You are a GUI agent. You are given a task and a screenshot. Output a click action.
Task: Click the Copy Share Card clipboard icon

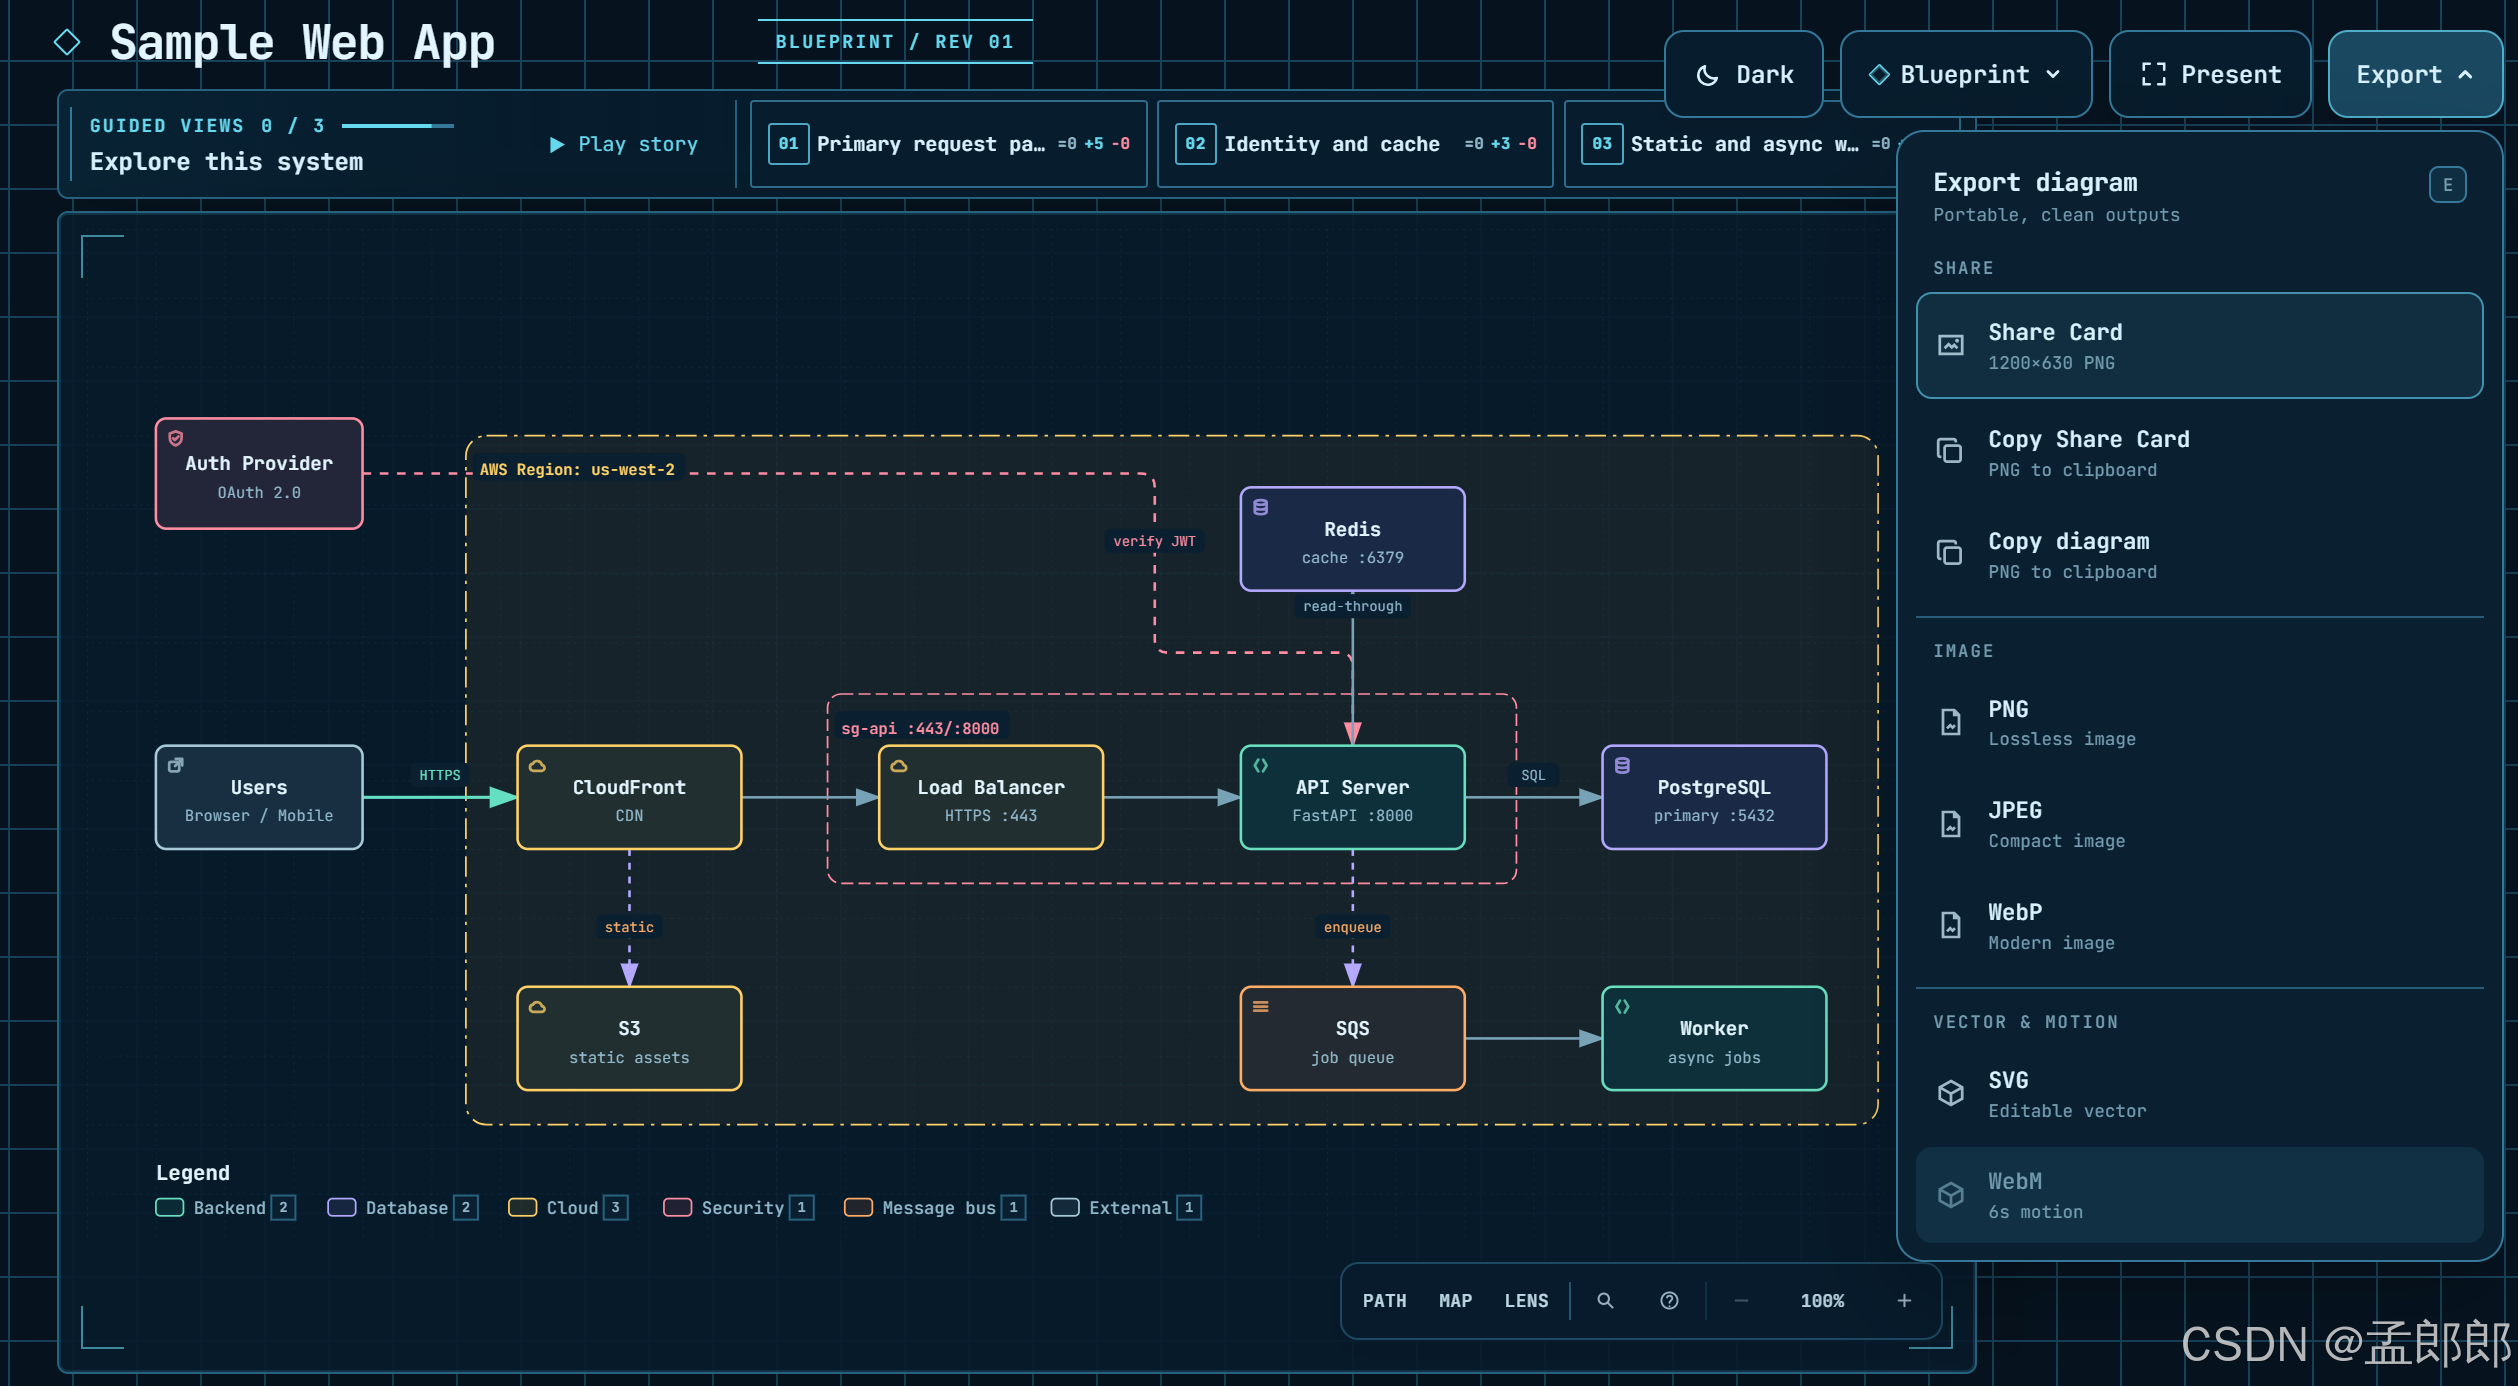coord(1950,452)
